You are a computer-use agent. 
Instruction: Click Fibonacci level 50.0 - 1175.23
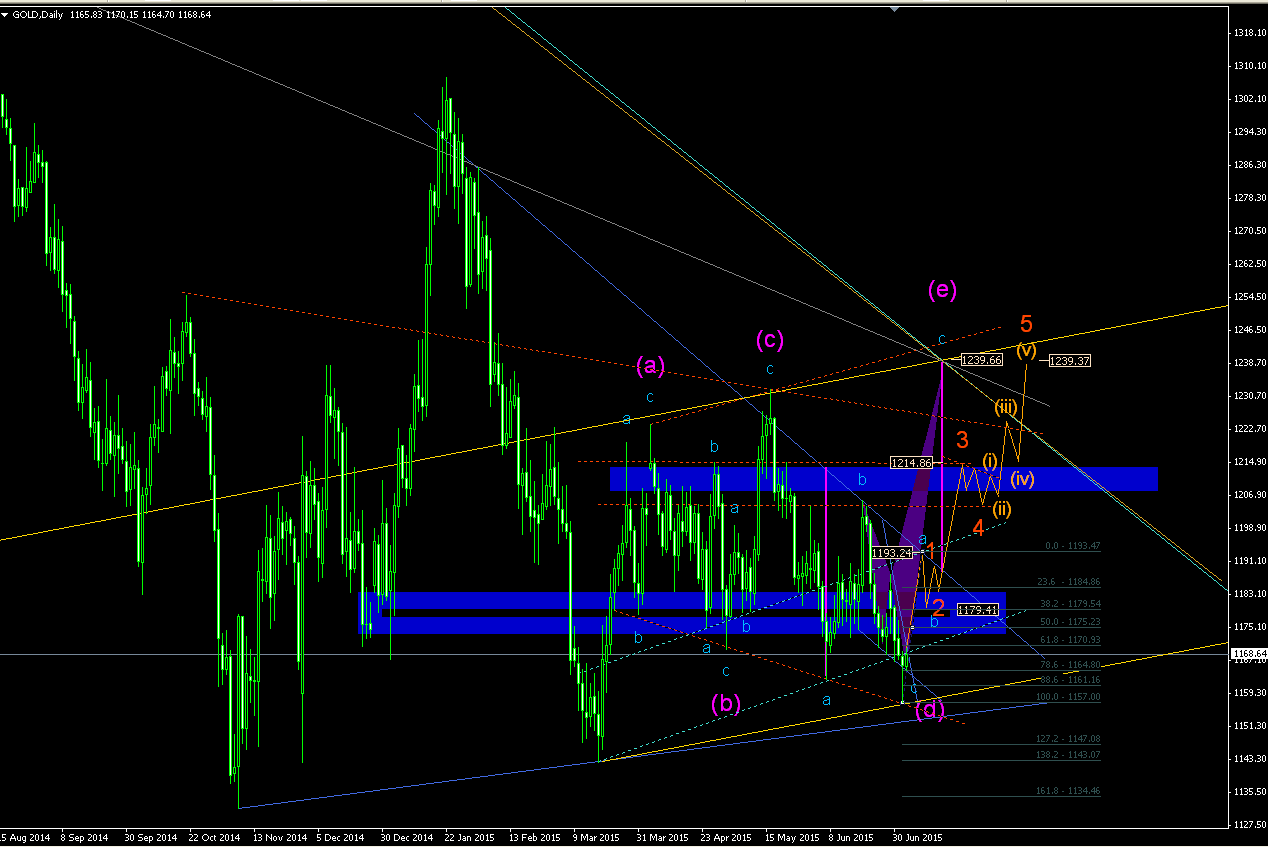[1068, 621]
